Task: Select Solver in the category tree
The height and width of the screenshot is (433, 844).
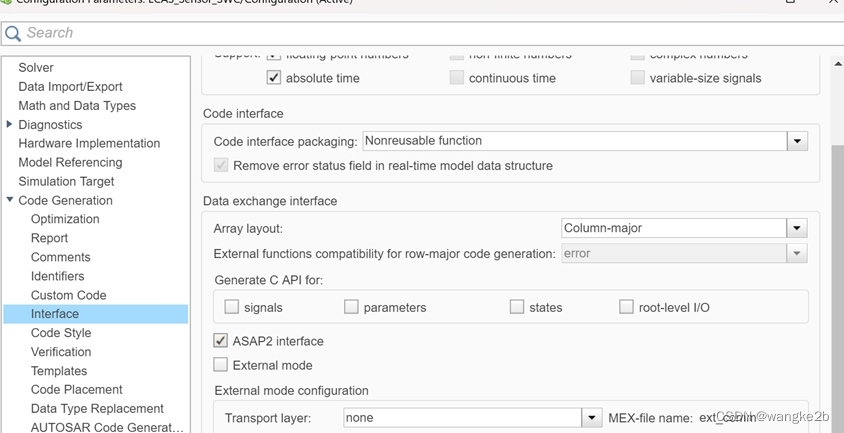Action: click(36, 67)
